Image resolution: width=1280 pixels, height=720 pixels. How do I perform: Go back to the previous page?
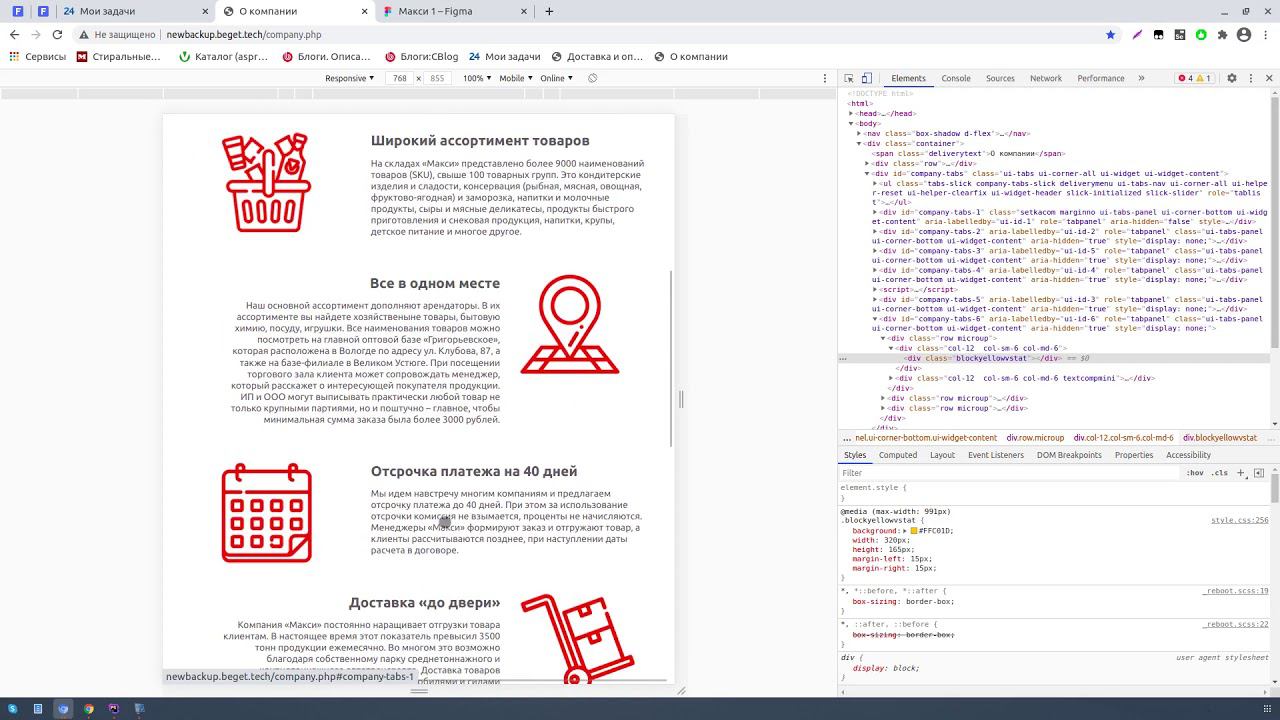tap(14, 34)
